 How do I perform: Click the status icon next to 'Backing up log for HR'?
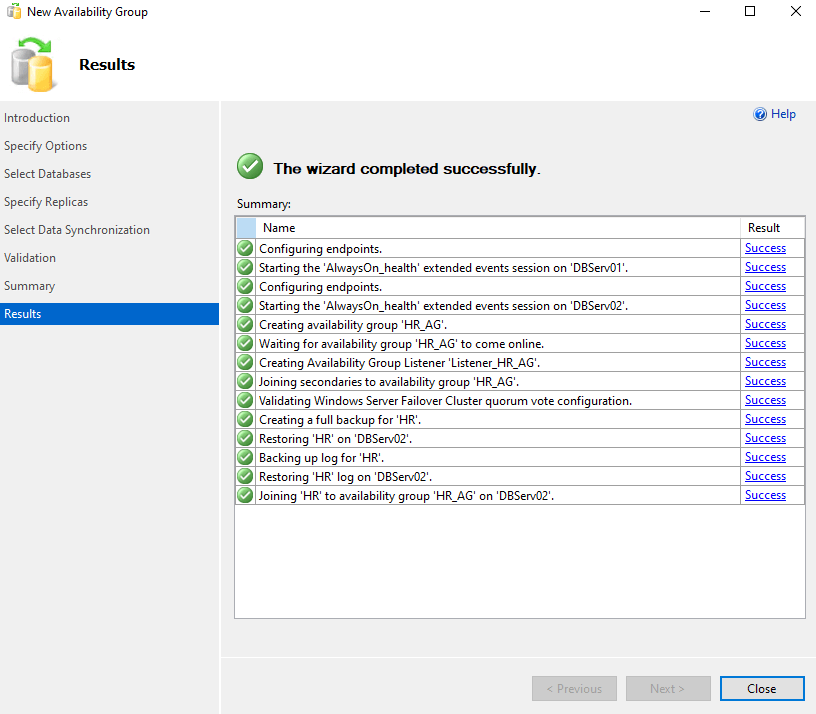coord(245,457)
